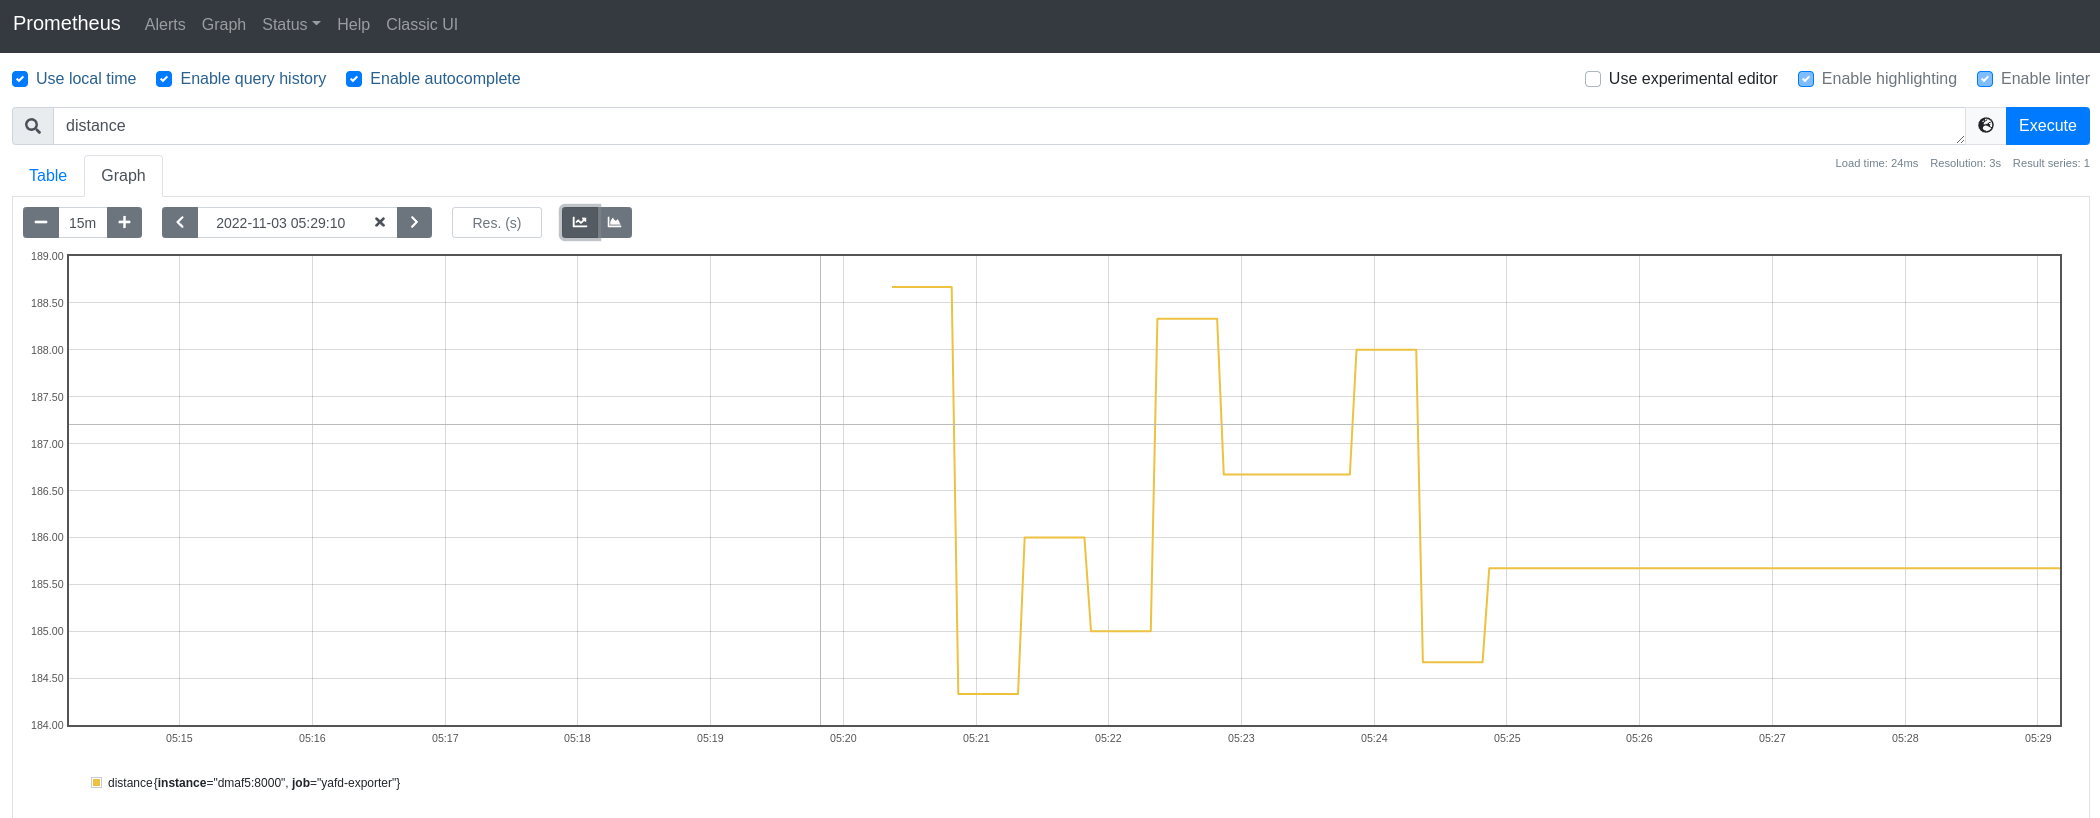Open the Alerts page in navbar

[165, 24]
